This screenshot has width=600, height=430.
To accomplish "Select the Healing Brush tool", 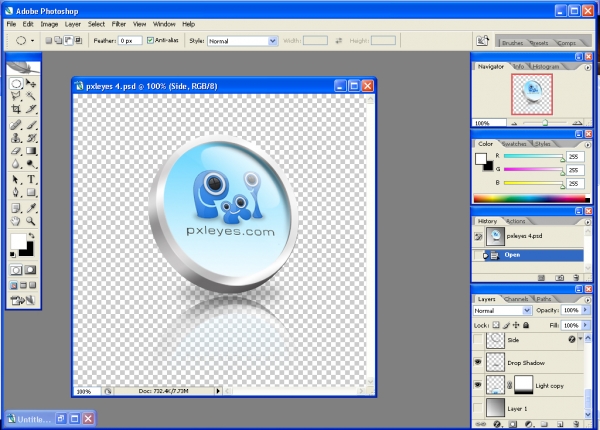I will click(x=16, y=125).
